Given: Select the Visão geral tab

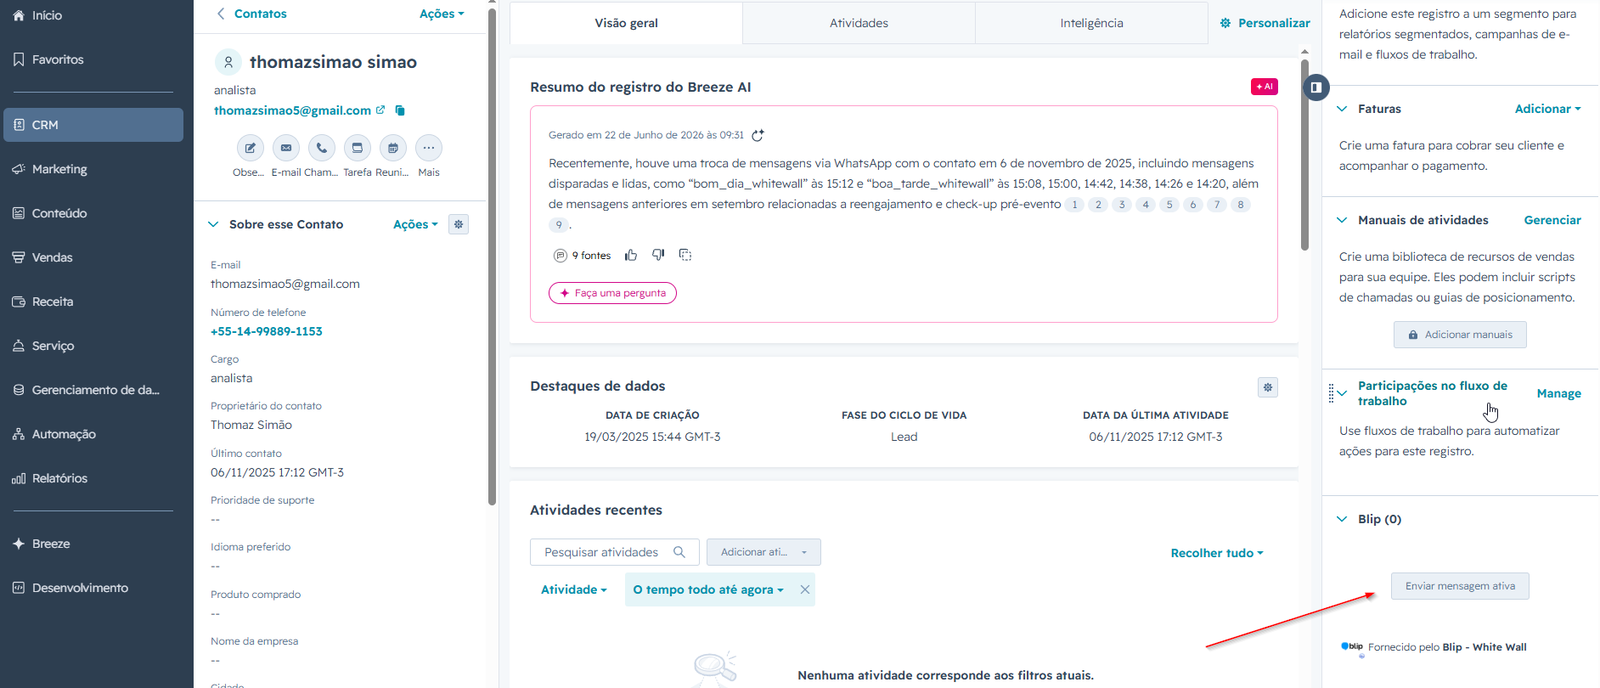Looking at the screenshot, I should [626, 23].
